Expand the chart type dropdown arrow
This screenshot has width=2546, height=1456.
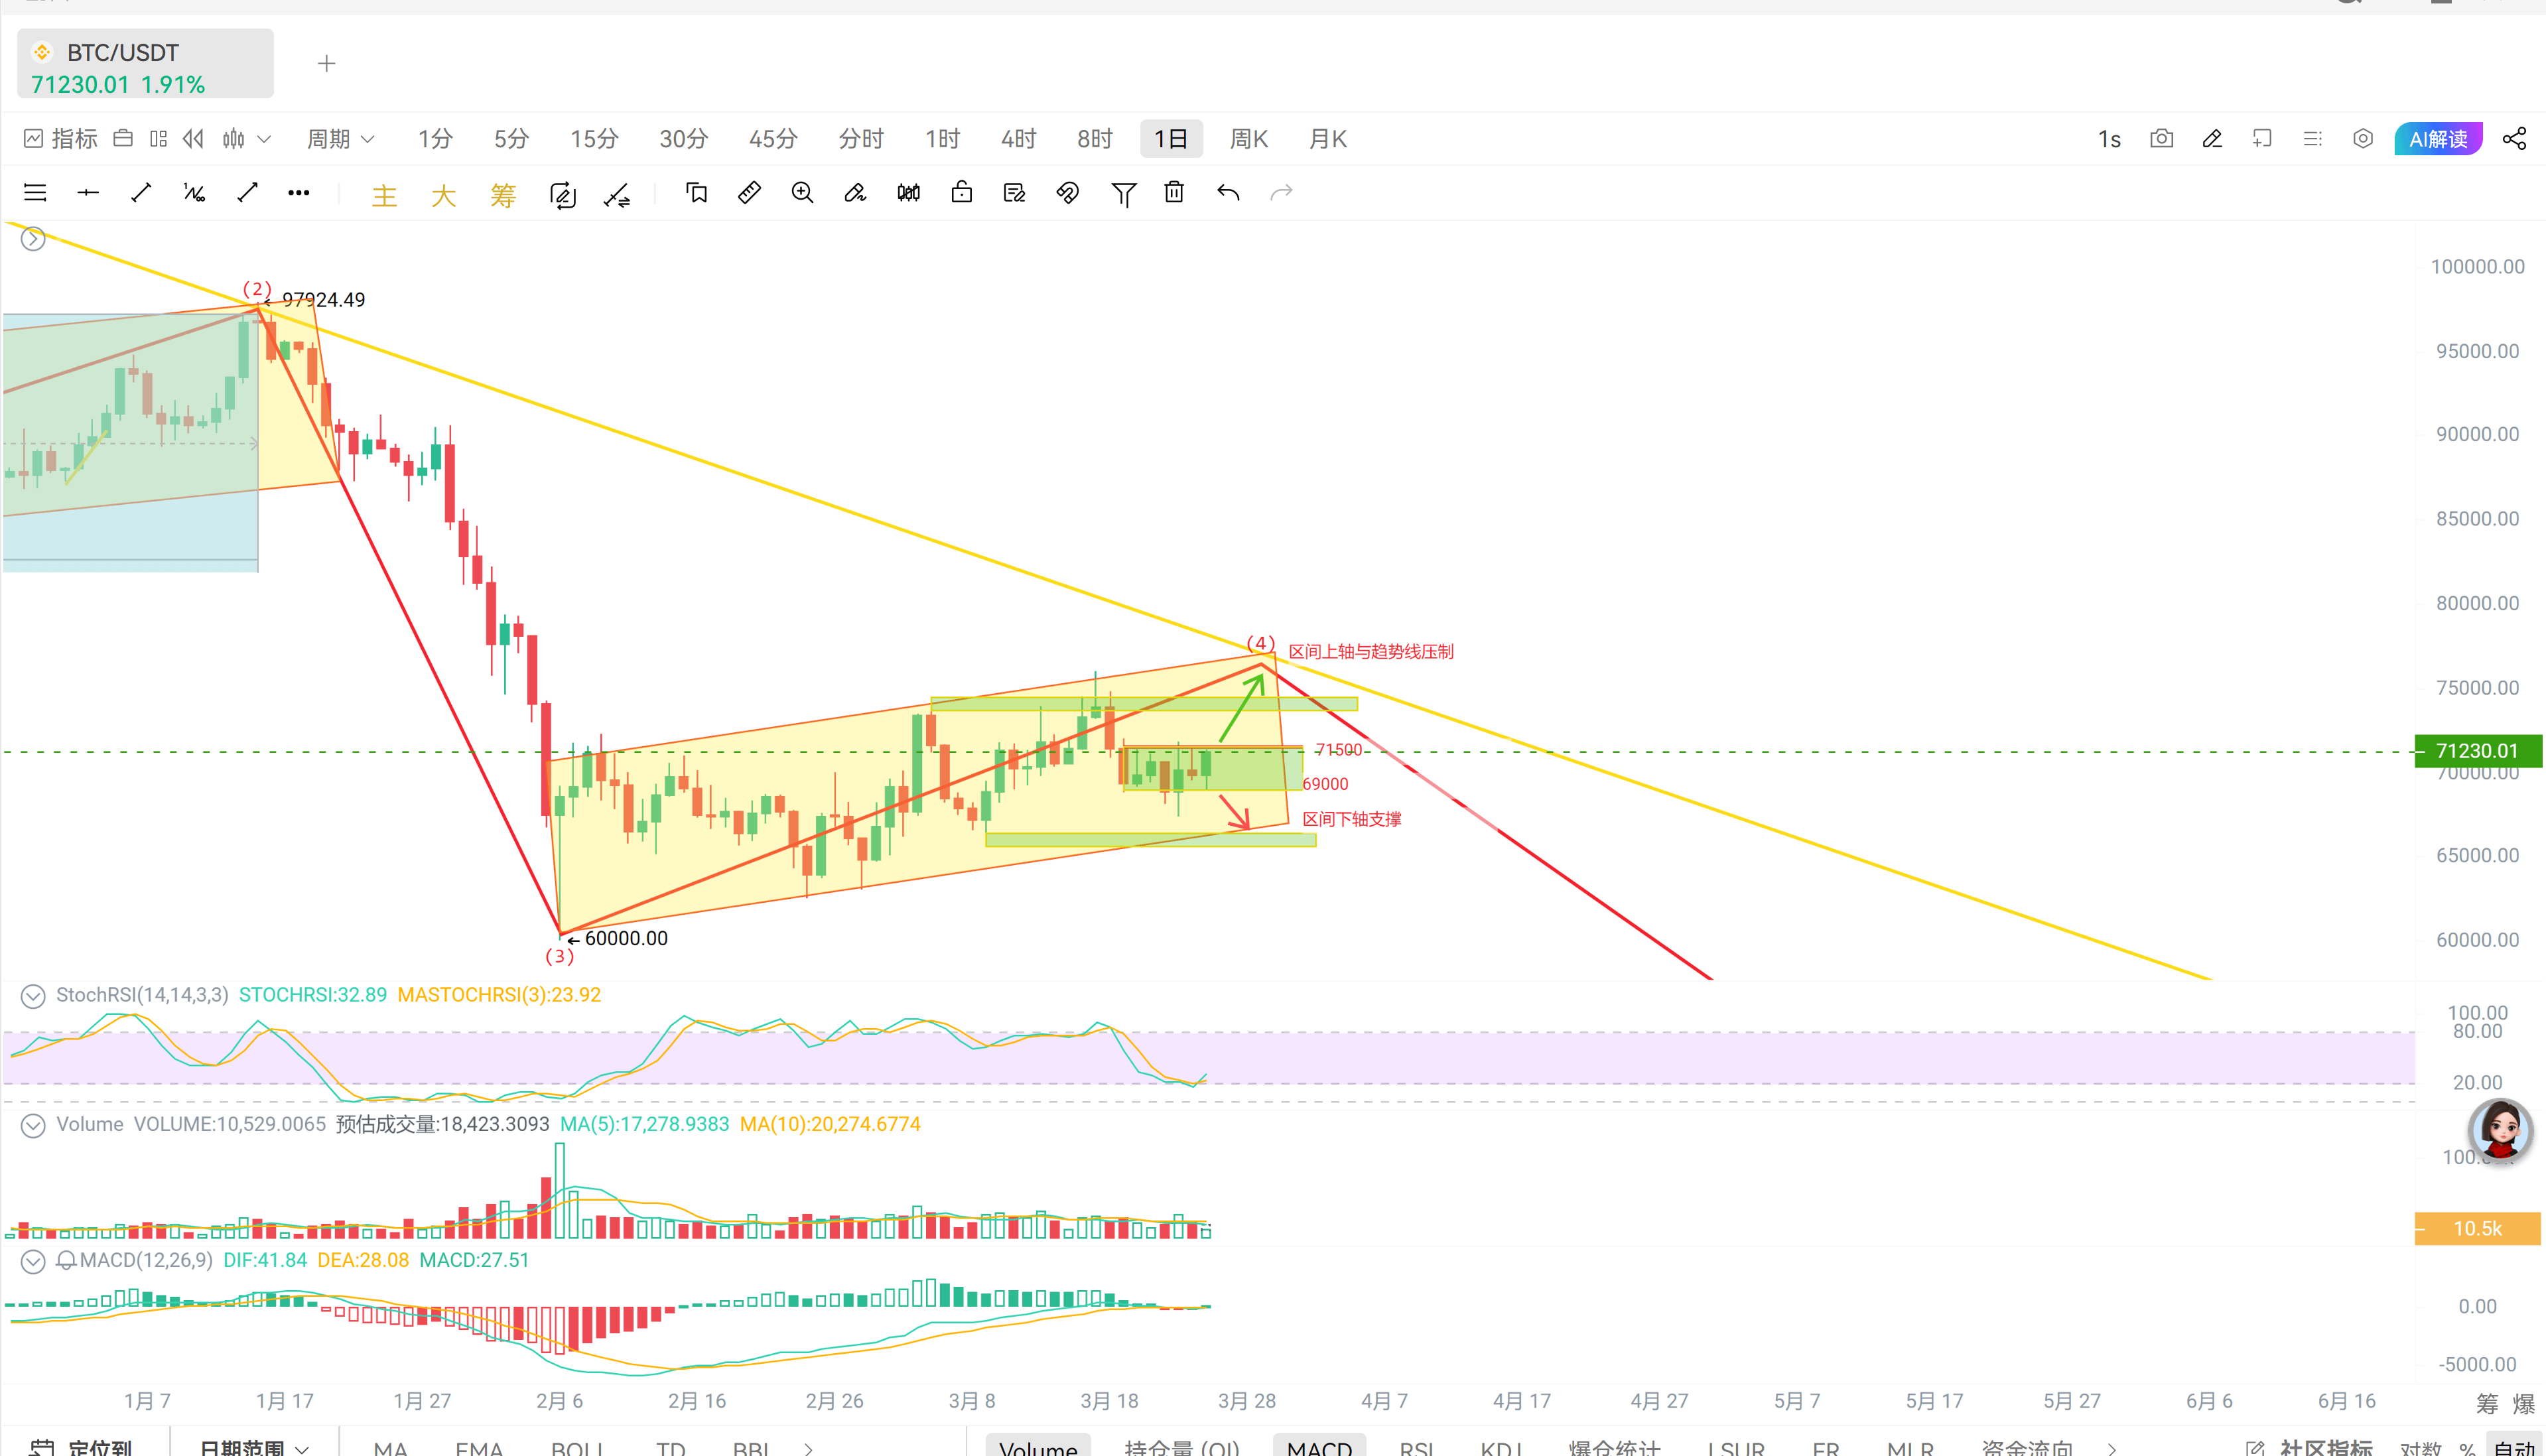264,139
